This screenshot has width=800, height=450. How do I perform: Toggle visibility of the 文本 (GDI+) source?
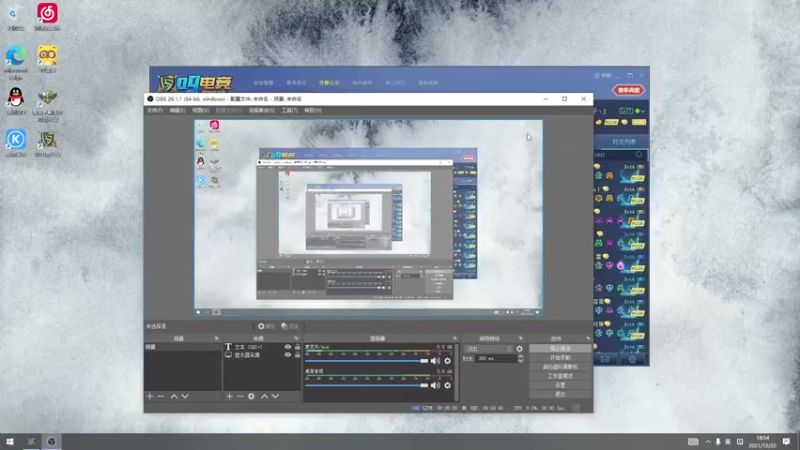[288, 347]
